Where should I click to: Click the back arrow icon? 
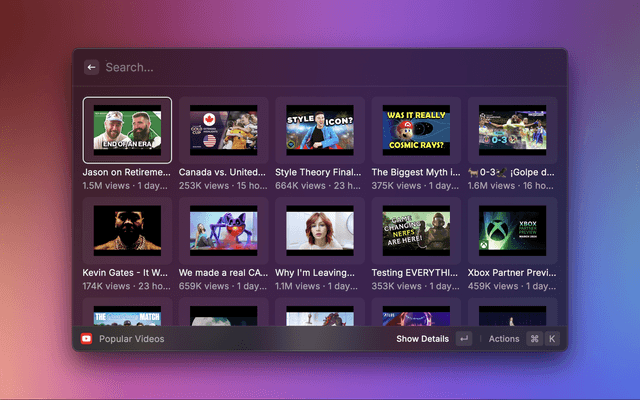pos(91,68)
